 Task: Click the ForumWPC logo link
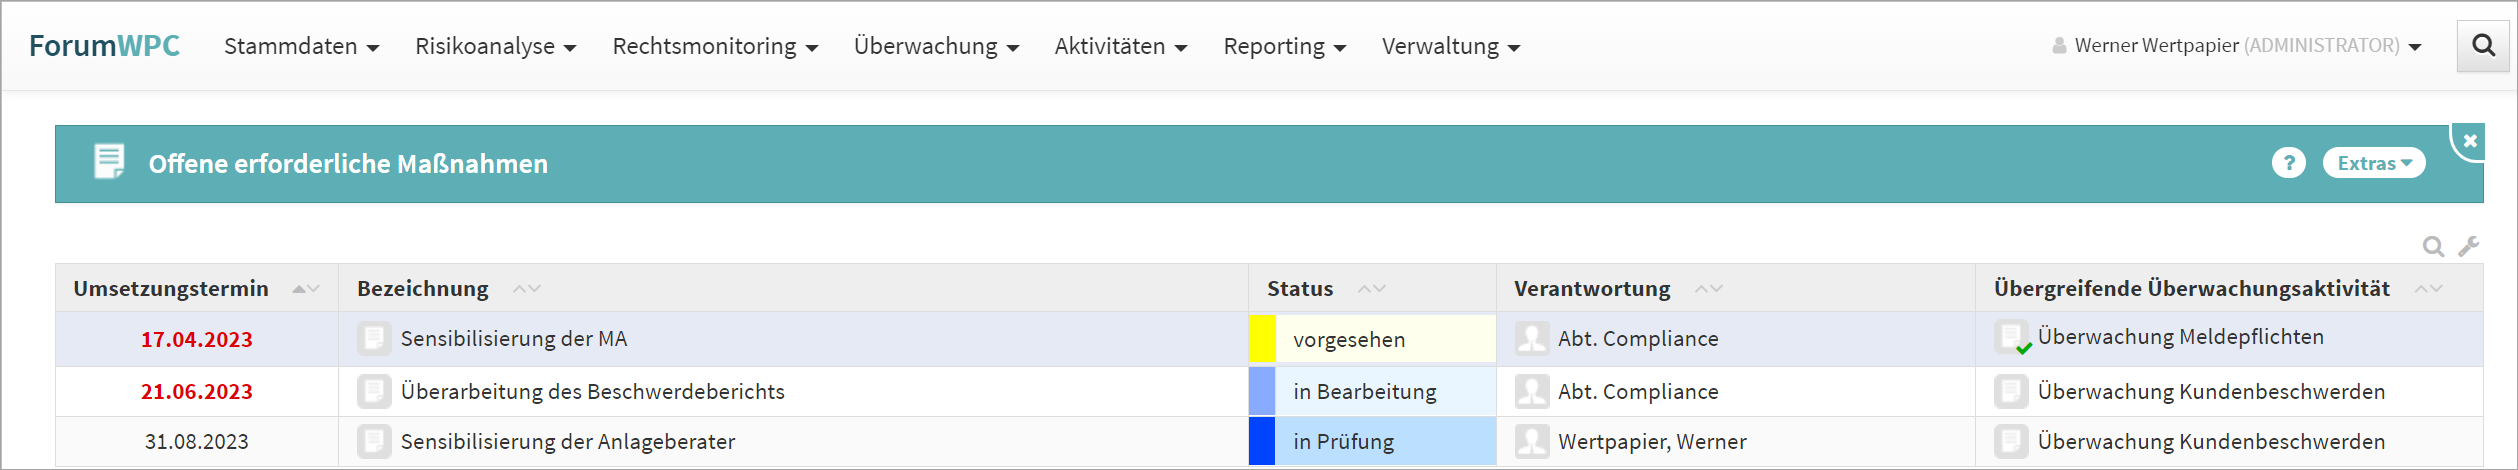click(104, 46)
